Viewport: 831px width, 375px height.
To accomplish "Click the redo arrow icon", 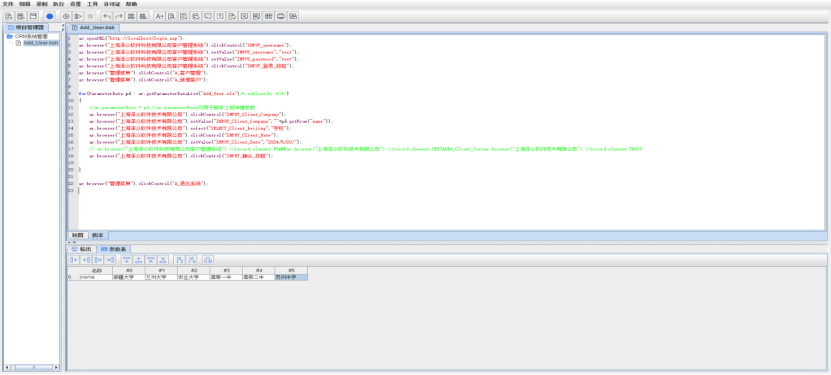I will click(x=119, y=16).
